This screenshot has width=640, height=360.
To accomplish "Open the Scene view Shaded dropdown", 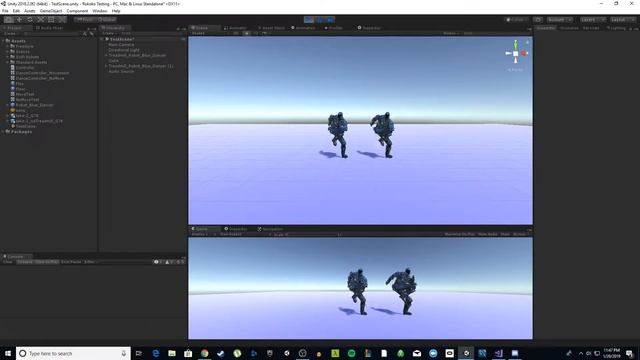I will [x=203, y=33].
